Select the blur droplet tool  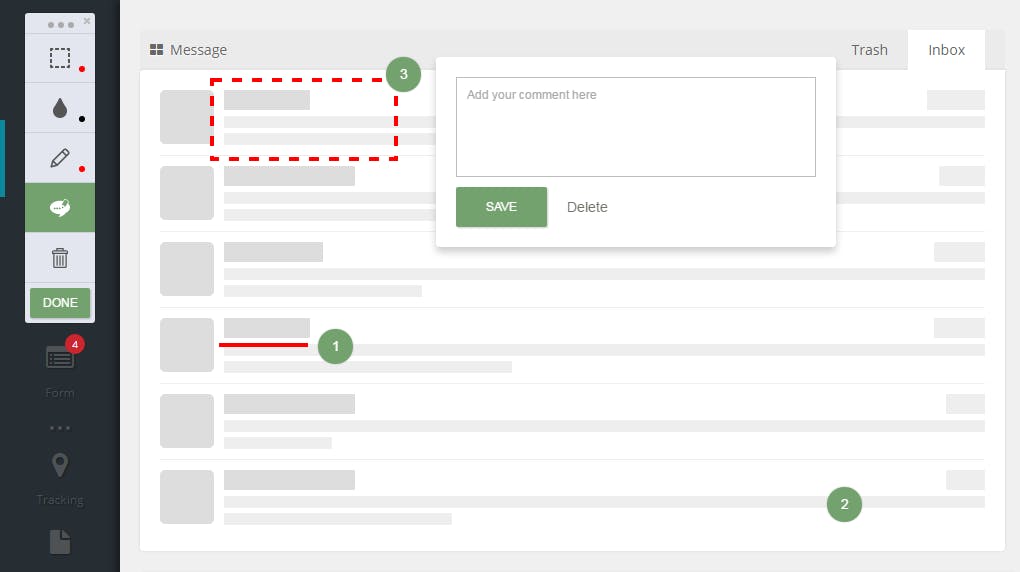pyautogui.click(x=60, y=108)
